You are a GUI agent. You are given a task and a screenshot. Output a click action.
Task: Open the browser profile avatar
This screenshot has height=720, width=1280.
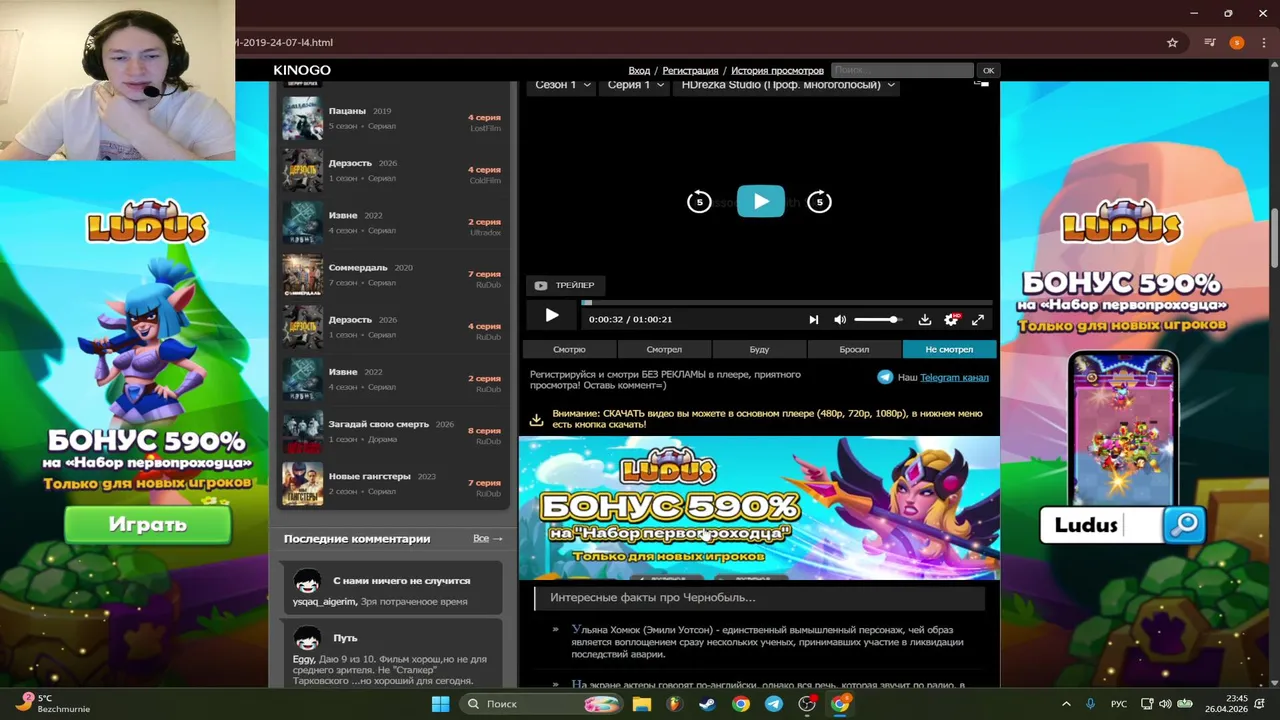[1237, 43]
